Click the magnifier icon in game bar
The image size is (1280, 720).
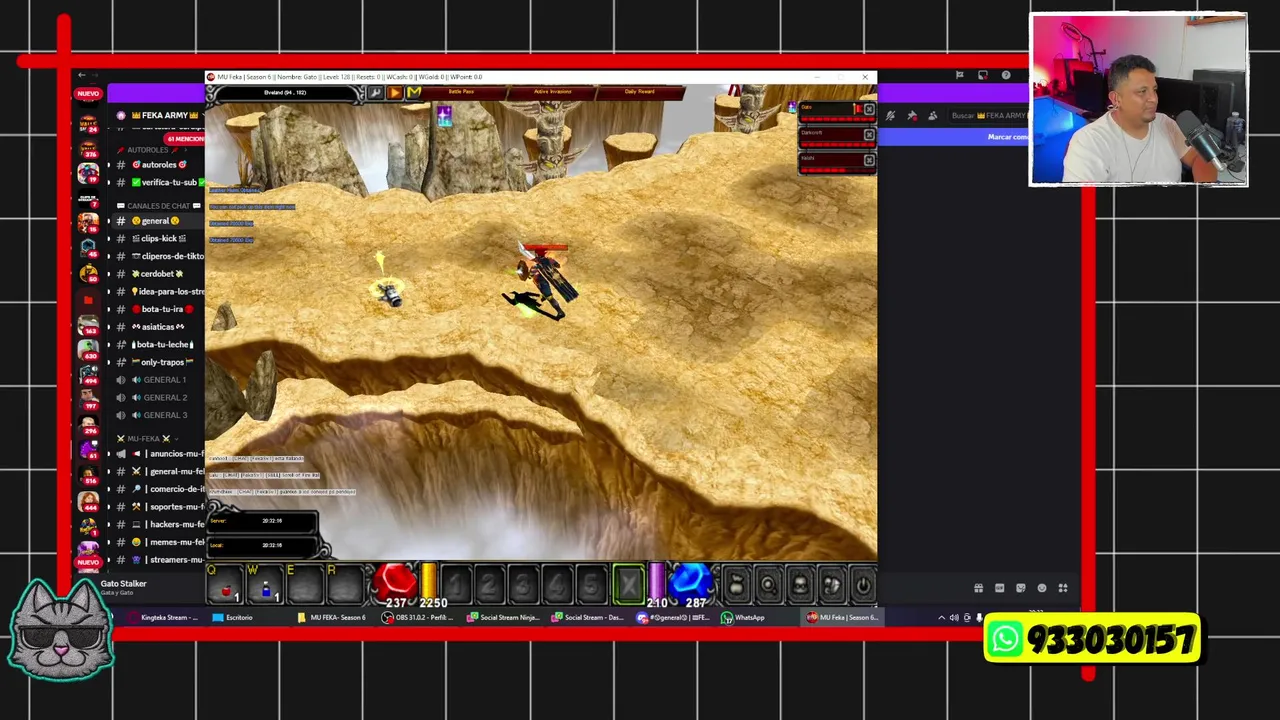click(768, 586)
